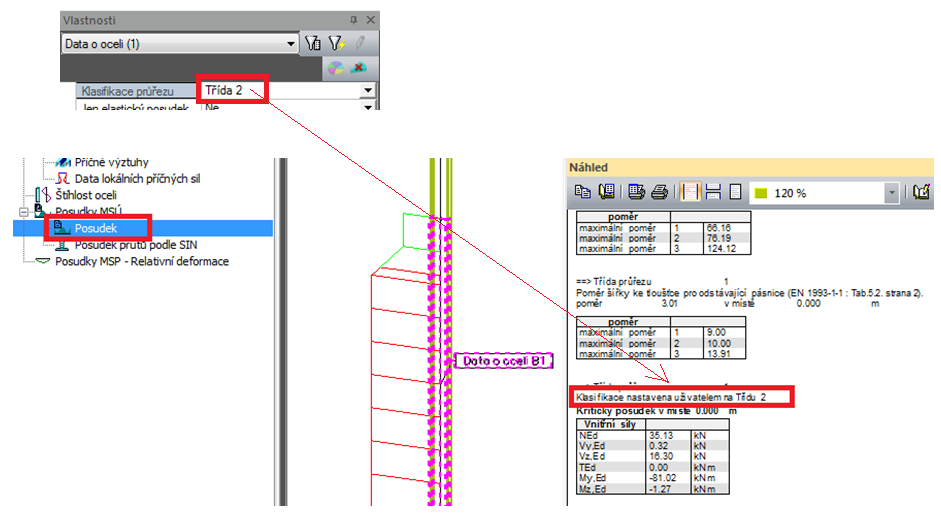
Task: Click the greyed-out pencil edit icon
Action: pyautogui.click(x=360, y=43)
